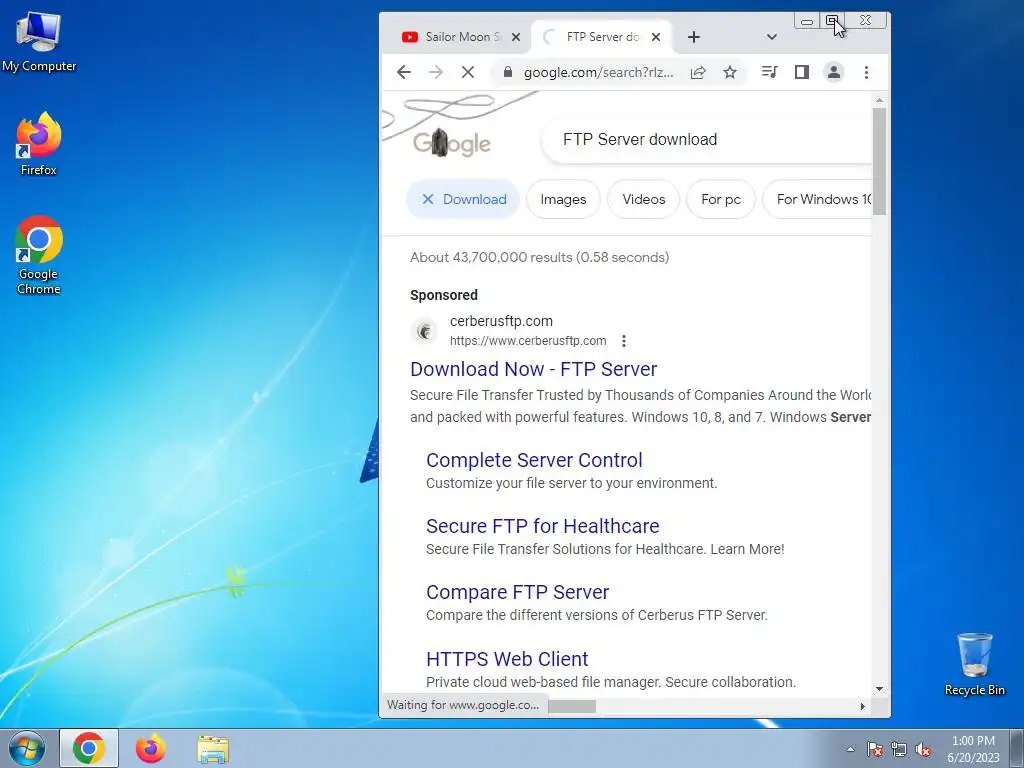Screen dimensions: 1024x768
Task: Open the three-dot menu beside cerberusftp URL
Action: tap(624, 341)
